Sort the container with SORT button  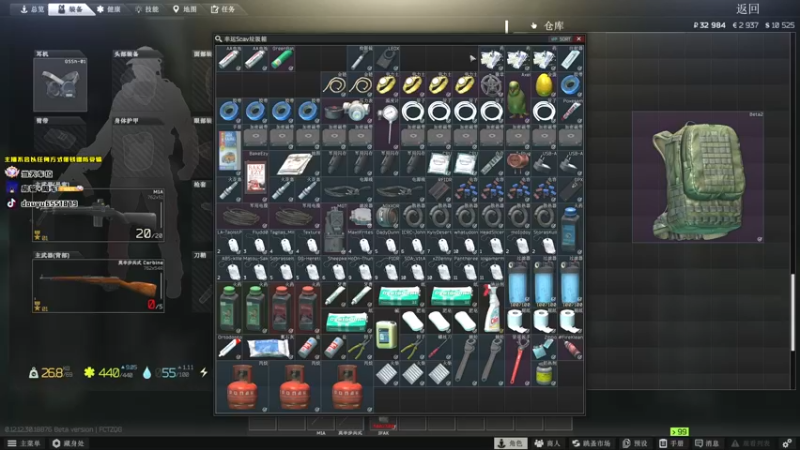click(560, 39)
